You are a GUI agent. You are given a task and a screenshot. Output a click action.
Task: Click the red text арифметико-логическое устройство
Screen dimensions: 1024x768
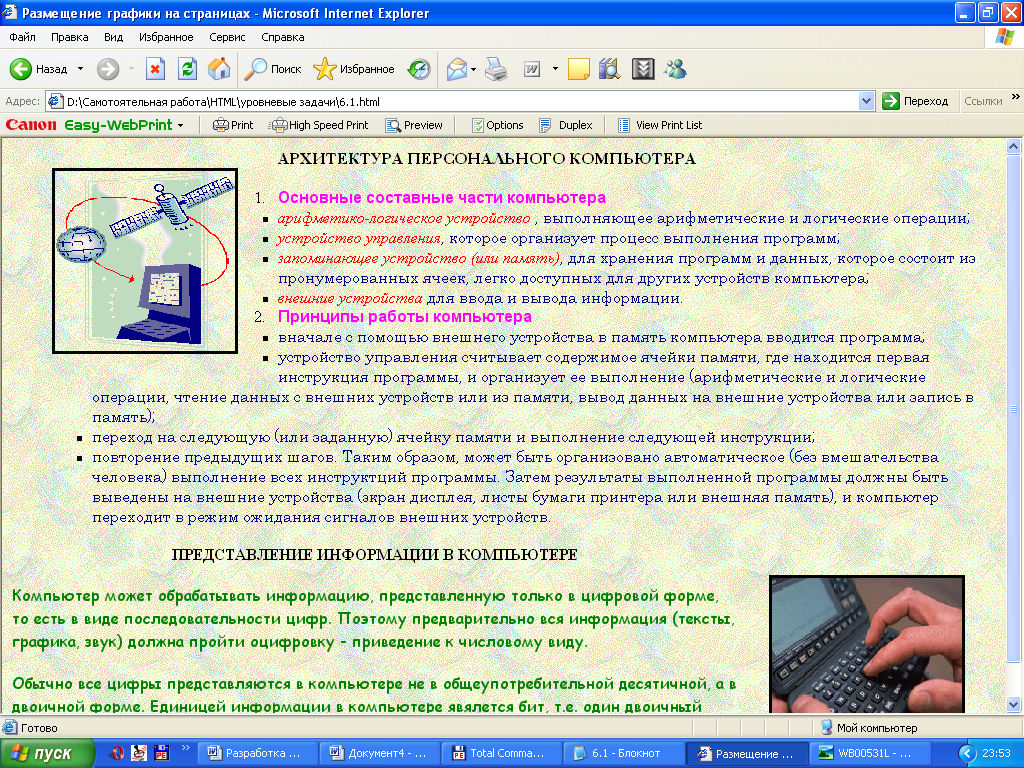point(404,218)
